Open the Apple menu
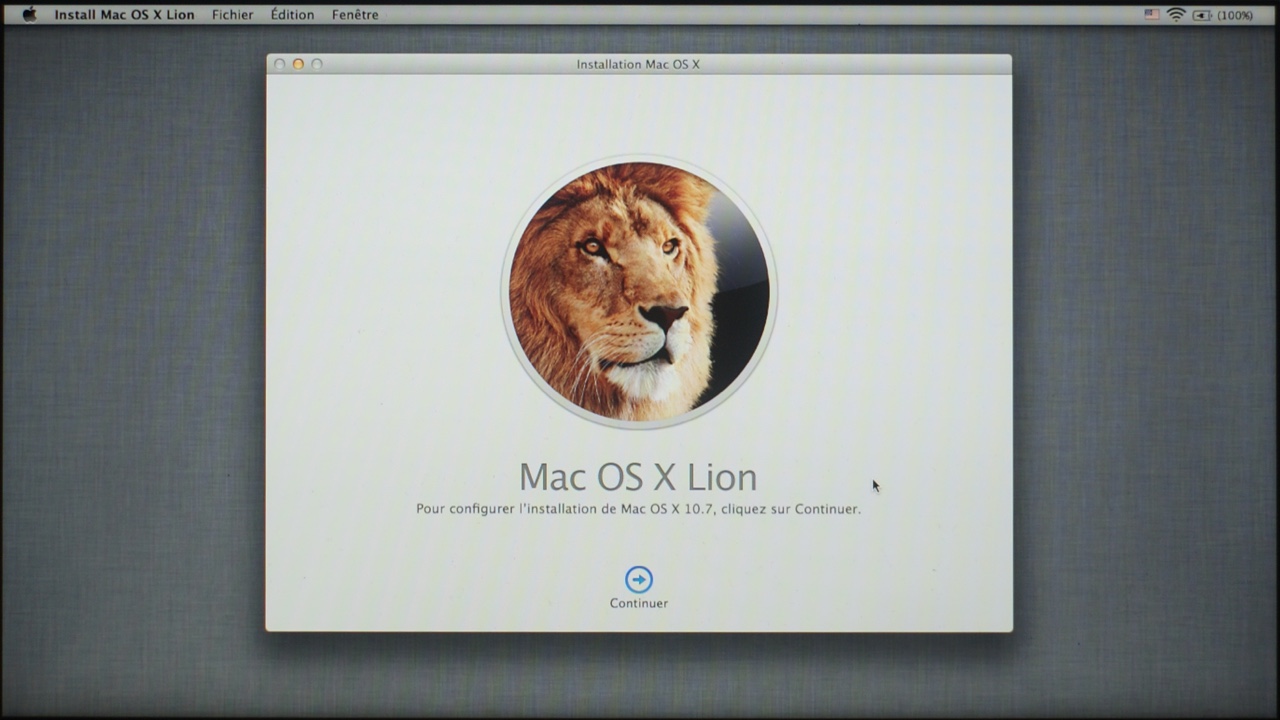 click(30, 15)
